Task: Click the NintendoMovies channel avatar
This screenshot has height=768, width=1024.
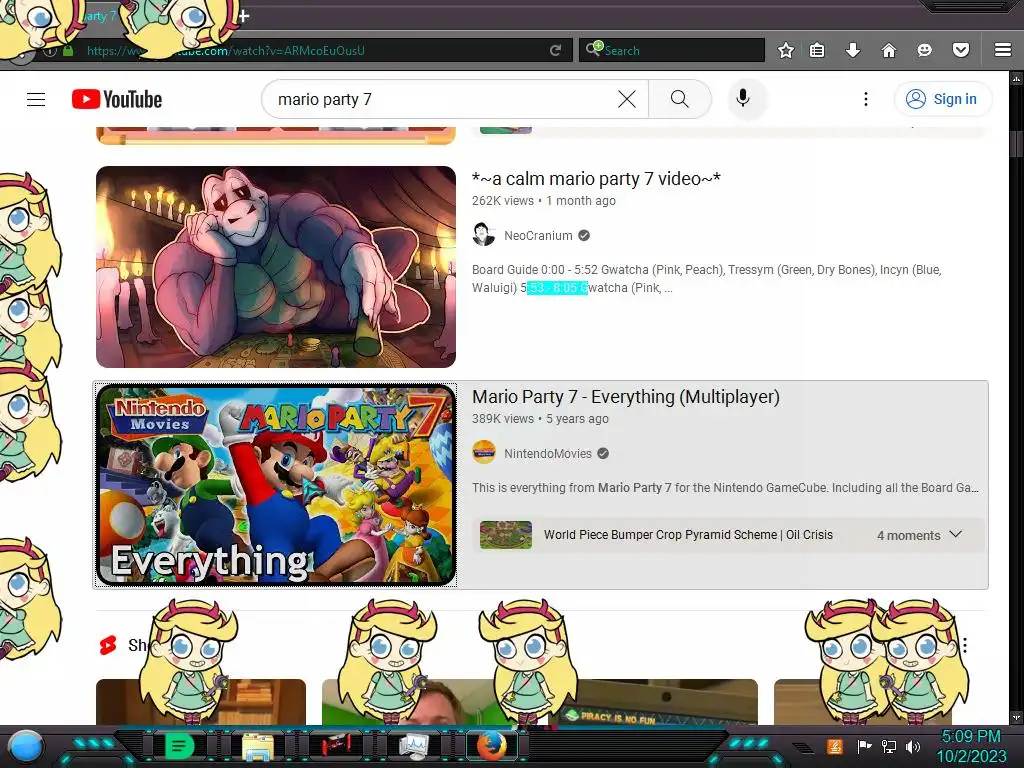Action: 484,453
